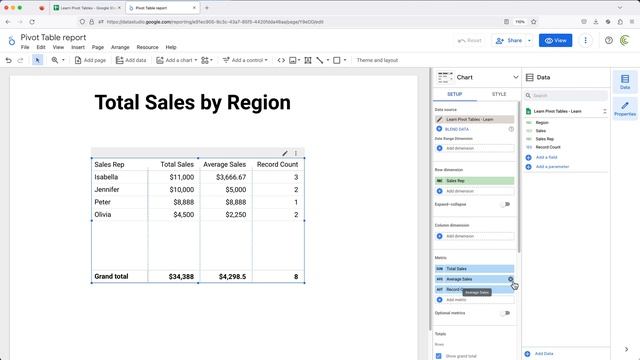Click the undo arrow in toolbar
This screenshot has width=640, height=360.
tap(8, 60)
